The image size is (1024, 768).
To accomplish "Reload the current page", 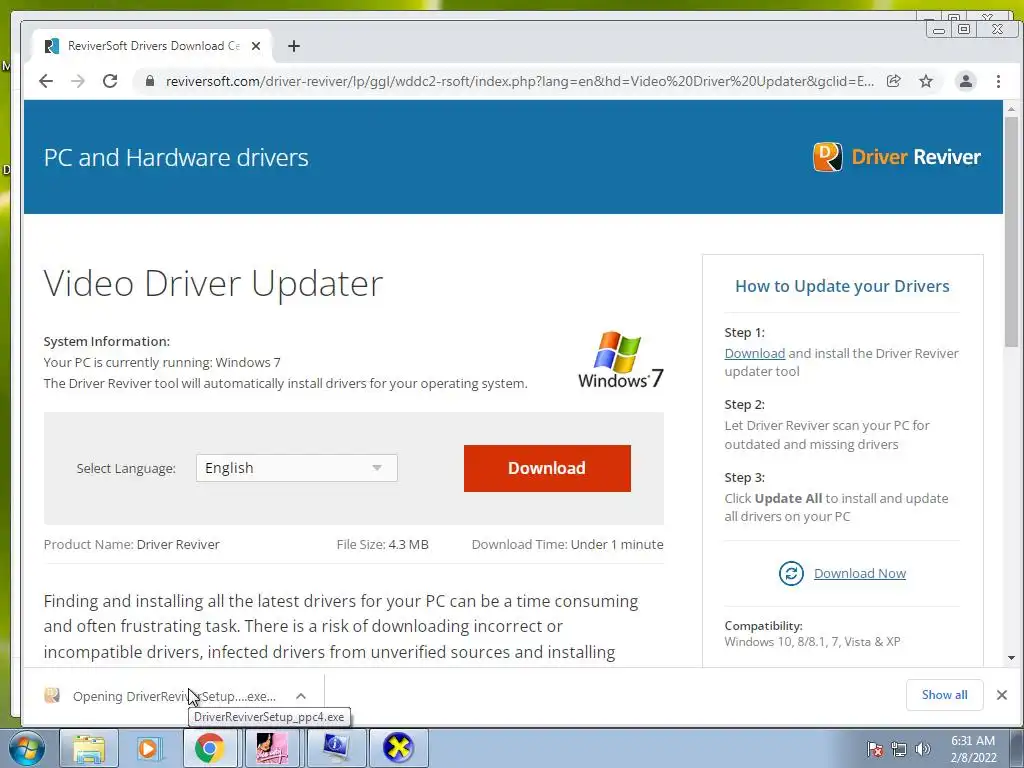I will click(110, 81).
